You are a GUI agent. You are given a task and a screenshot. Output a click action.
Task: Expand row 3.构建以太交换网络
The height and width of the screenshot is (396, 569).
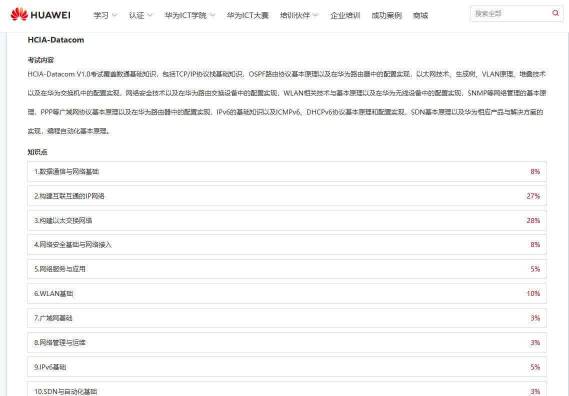point(287,220)
